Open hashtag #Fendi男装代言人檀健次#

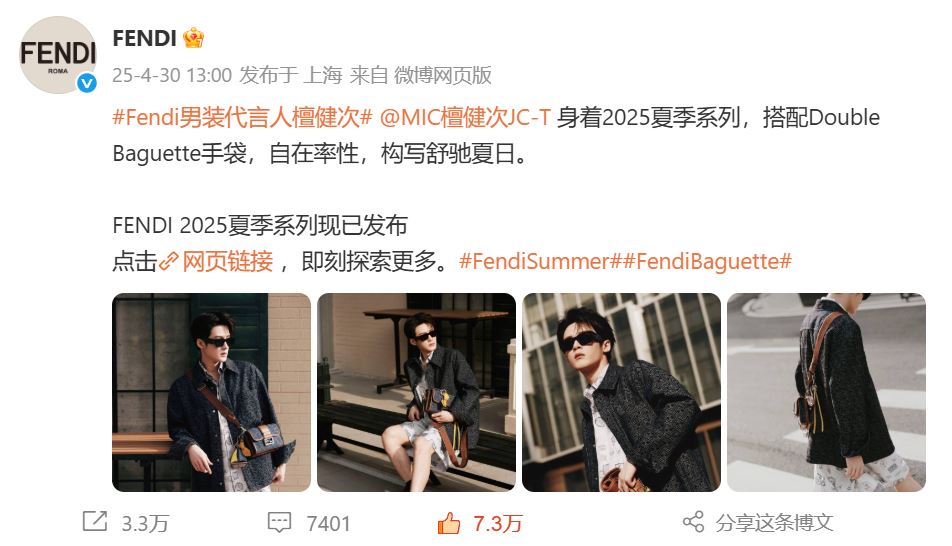(x=242, y=117)
